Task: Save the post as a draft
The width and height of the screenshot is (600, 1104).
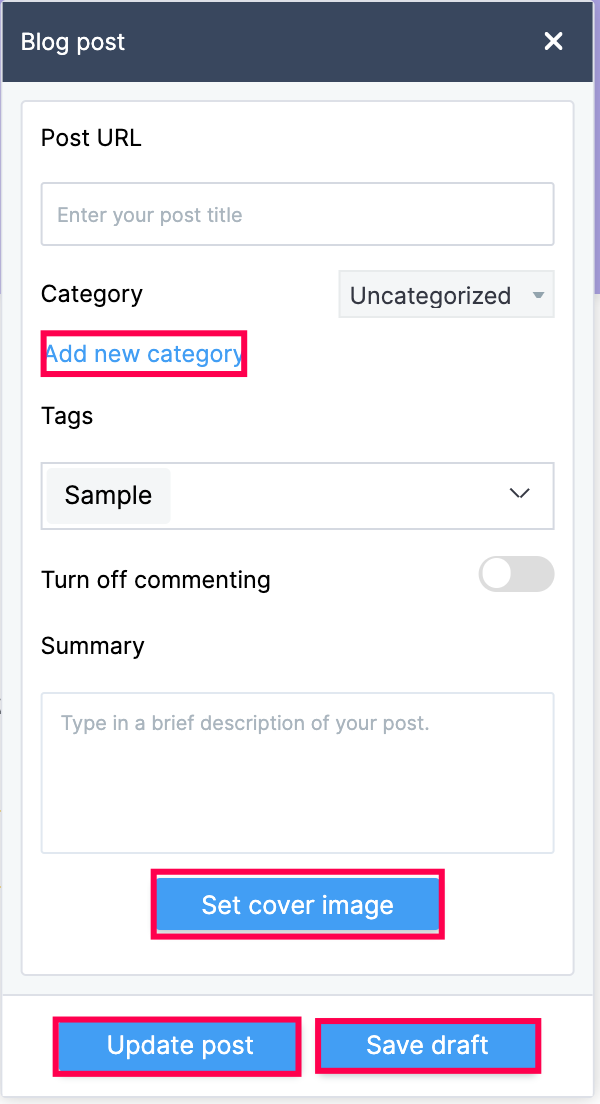Action: pos(427,1046)
